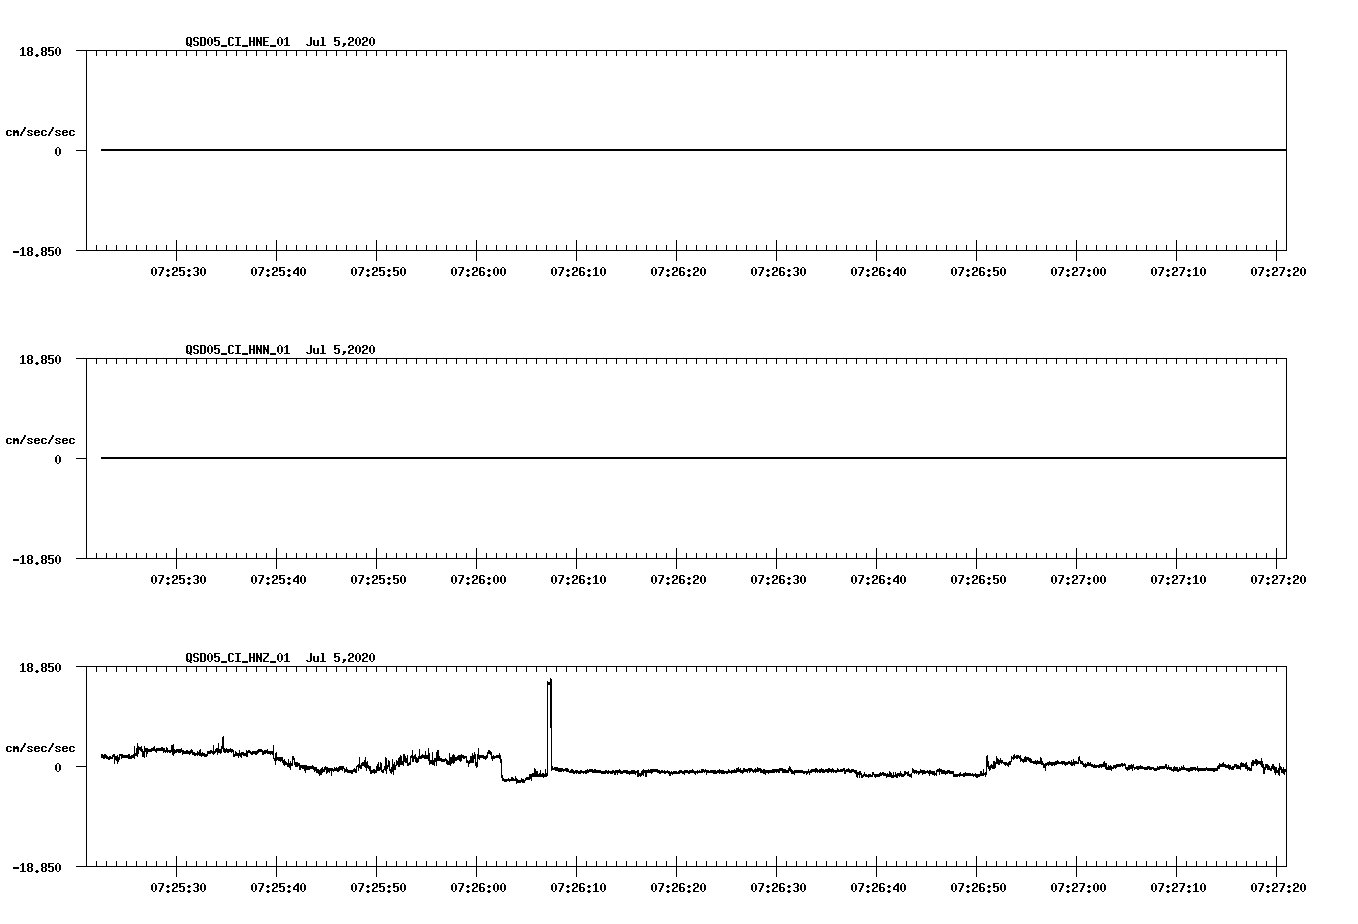
Task: Click the 07:26:20 time label on HNN plot
Action: pos(678,579)
